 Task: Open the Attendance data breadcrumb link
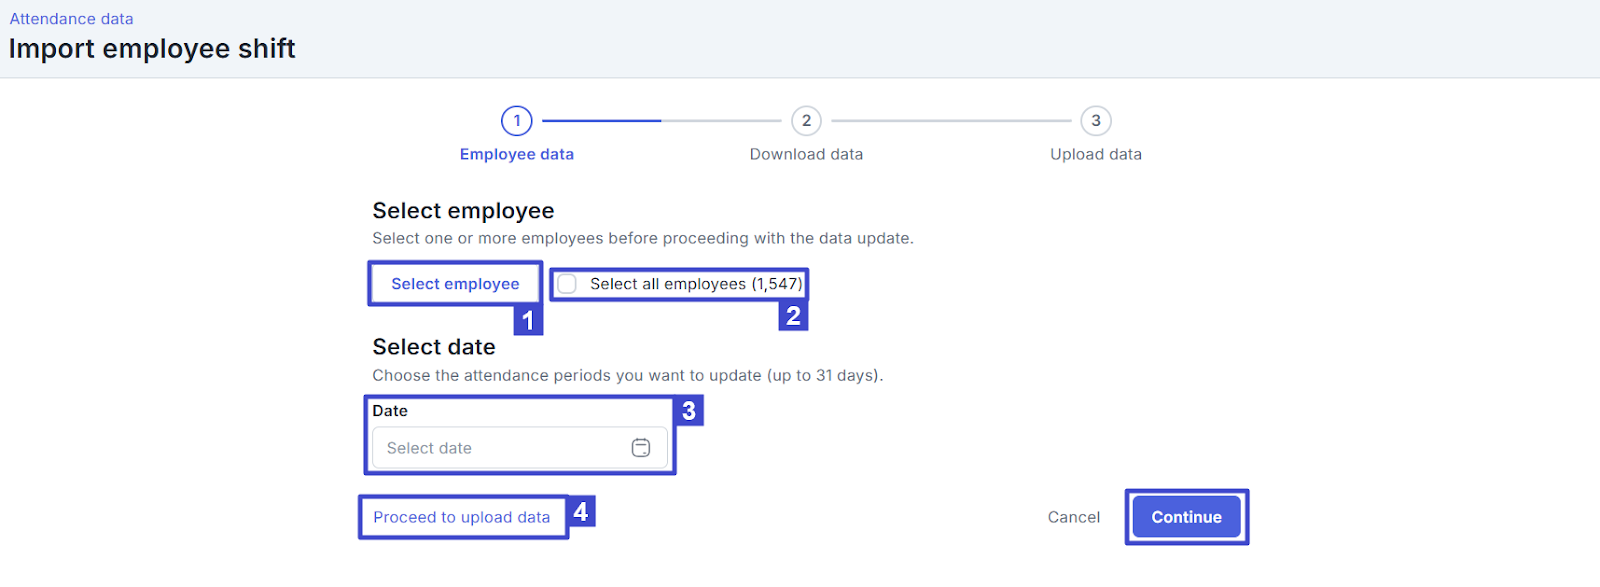pyautogui.click(x=71, y=19)
